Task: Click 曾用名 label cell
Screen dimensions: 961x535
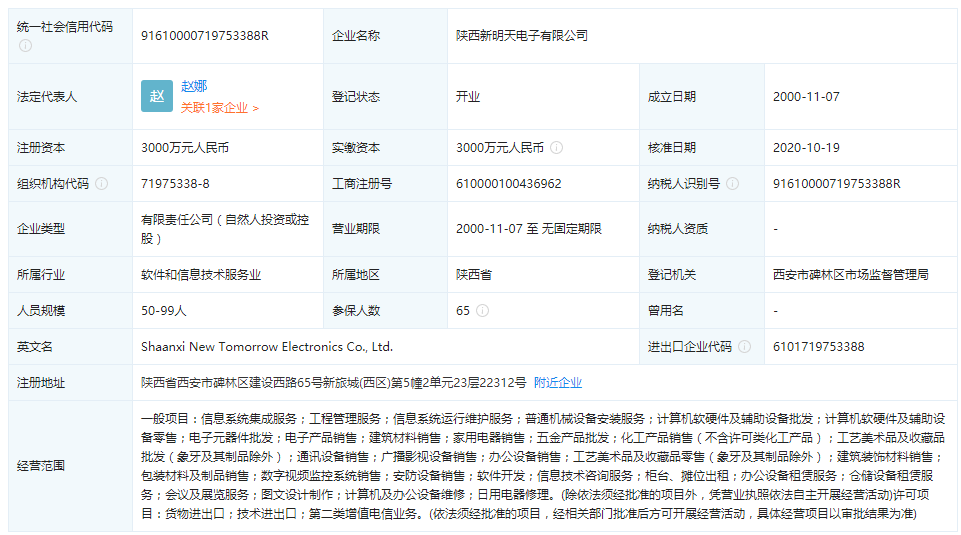Action: tap(702, 311)
